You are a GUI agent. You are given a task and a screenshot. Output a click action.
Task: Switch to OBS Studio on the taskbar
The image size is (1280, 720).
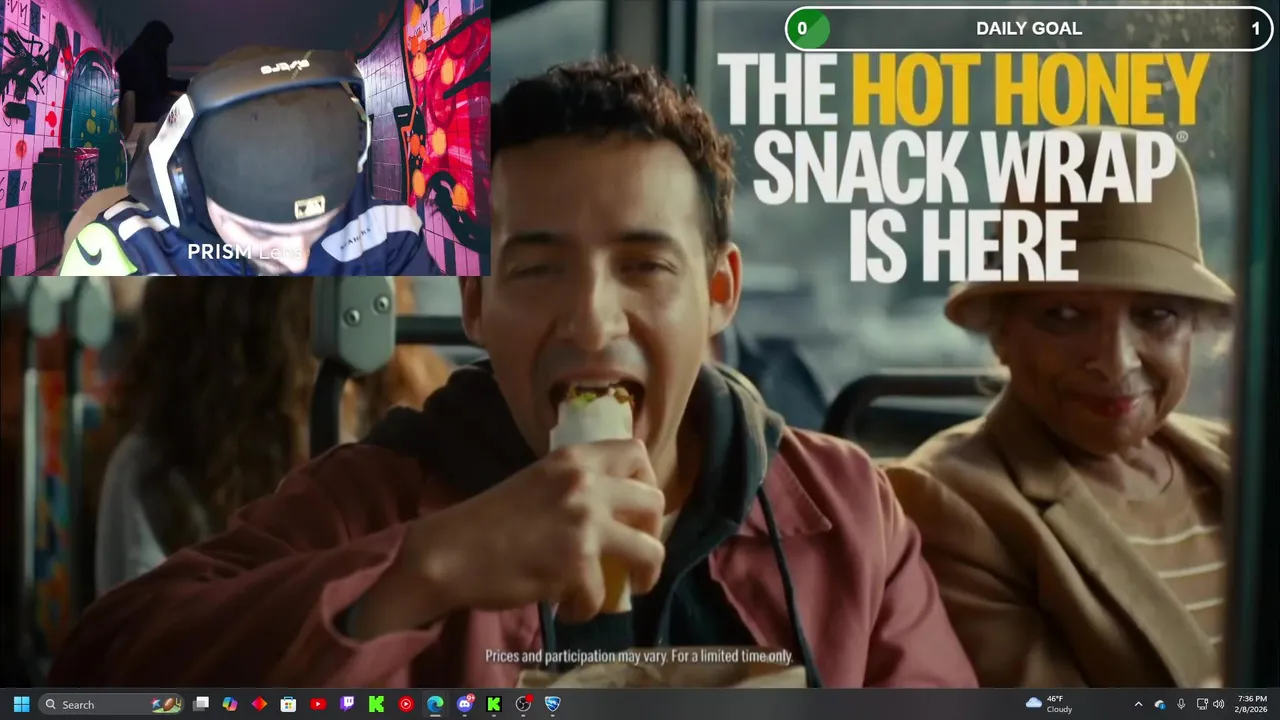[x=523, y=704]
